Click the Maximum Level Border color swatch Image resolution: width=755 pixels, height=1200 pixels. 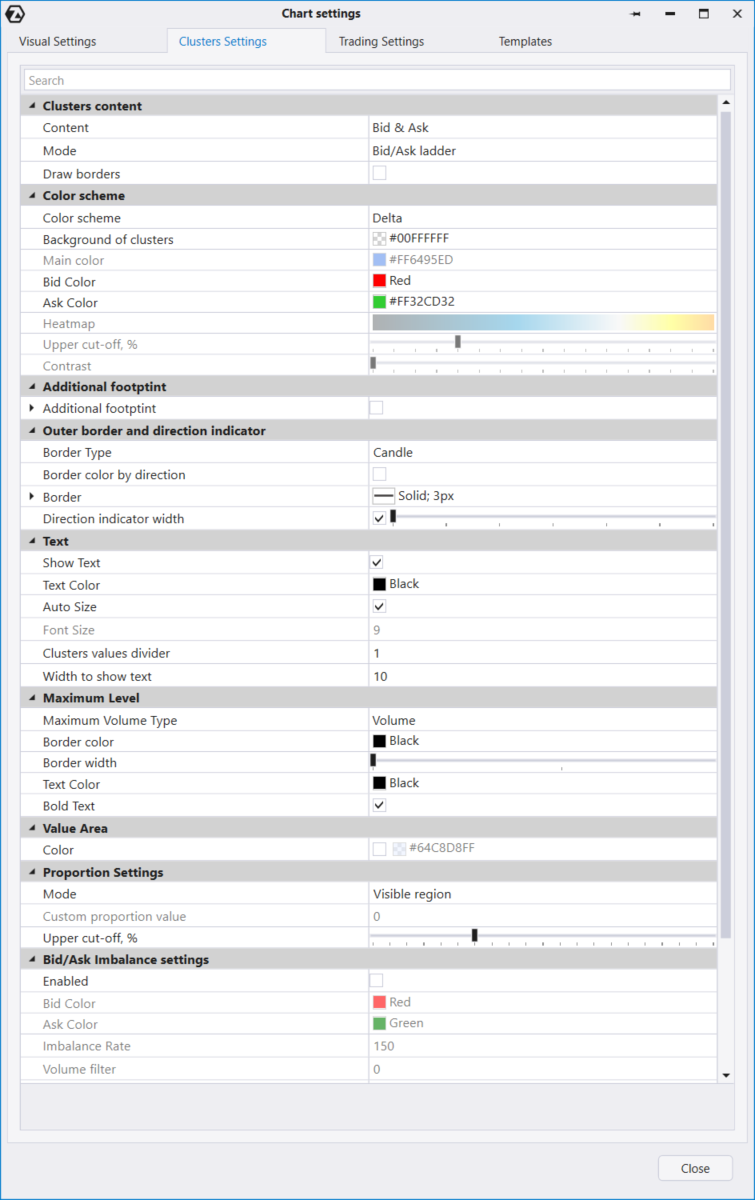[x=379, y=741]
